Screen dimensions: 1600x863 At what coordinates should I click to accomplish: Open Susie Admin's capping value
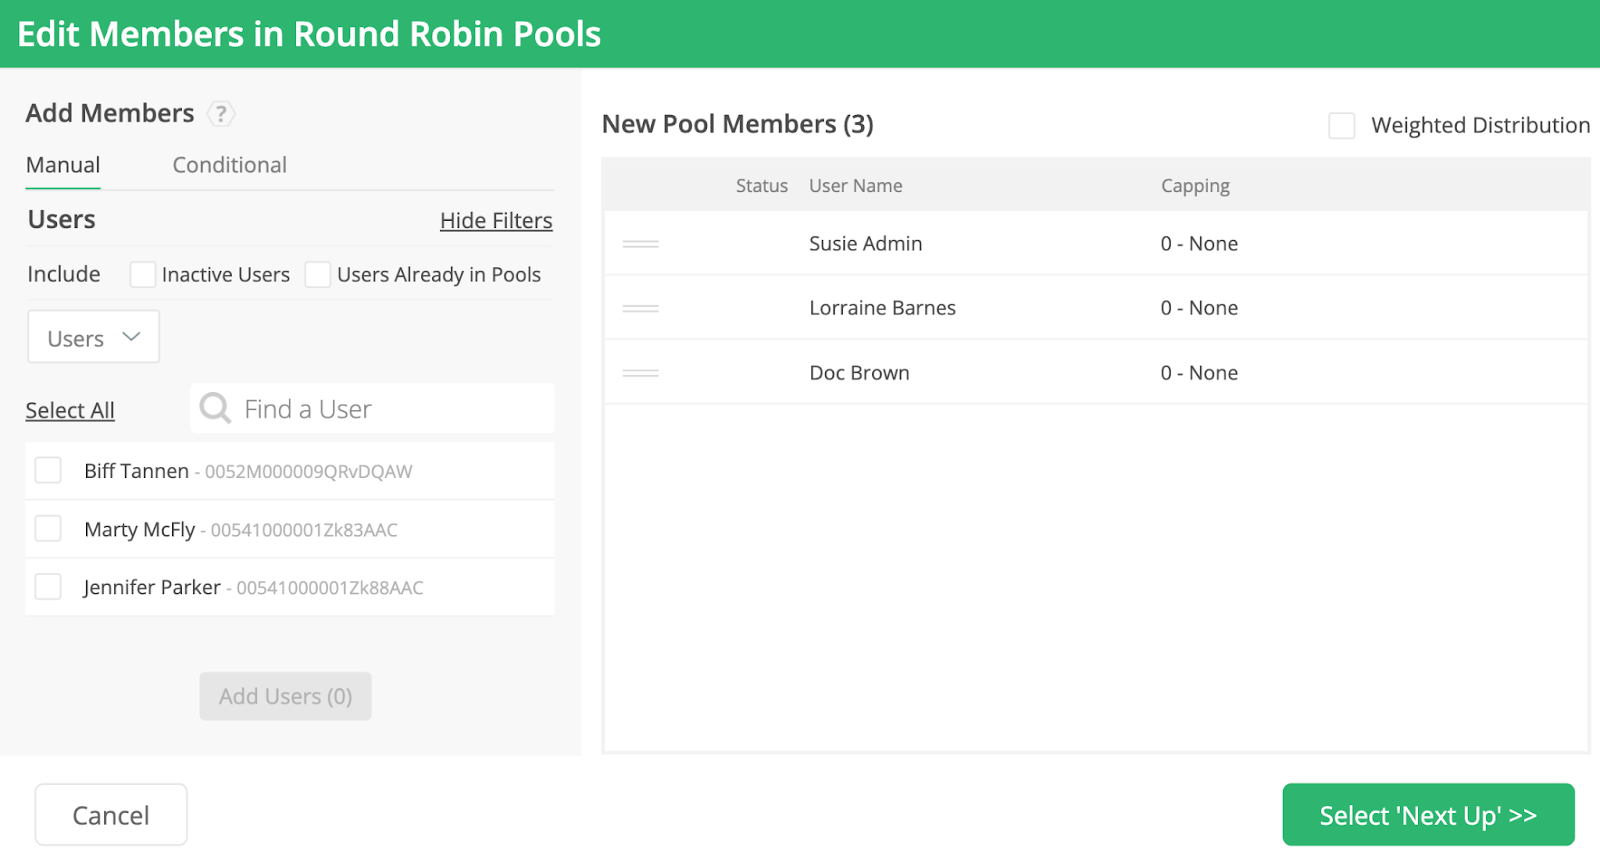point(1199,244)
